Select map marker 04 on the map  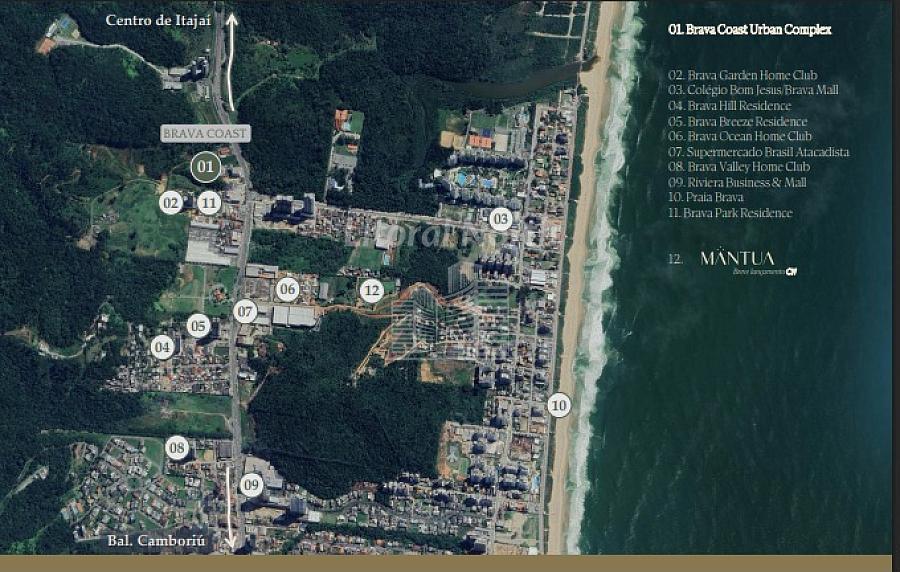[x=162, y=347]
